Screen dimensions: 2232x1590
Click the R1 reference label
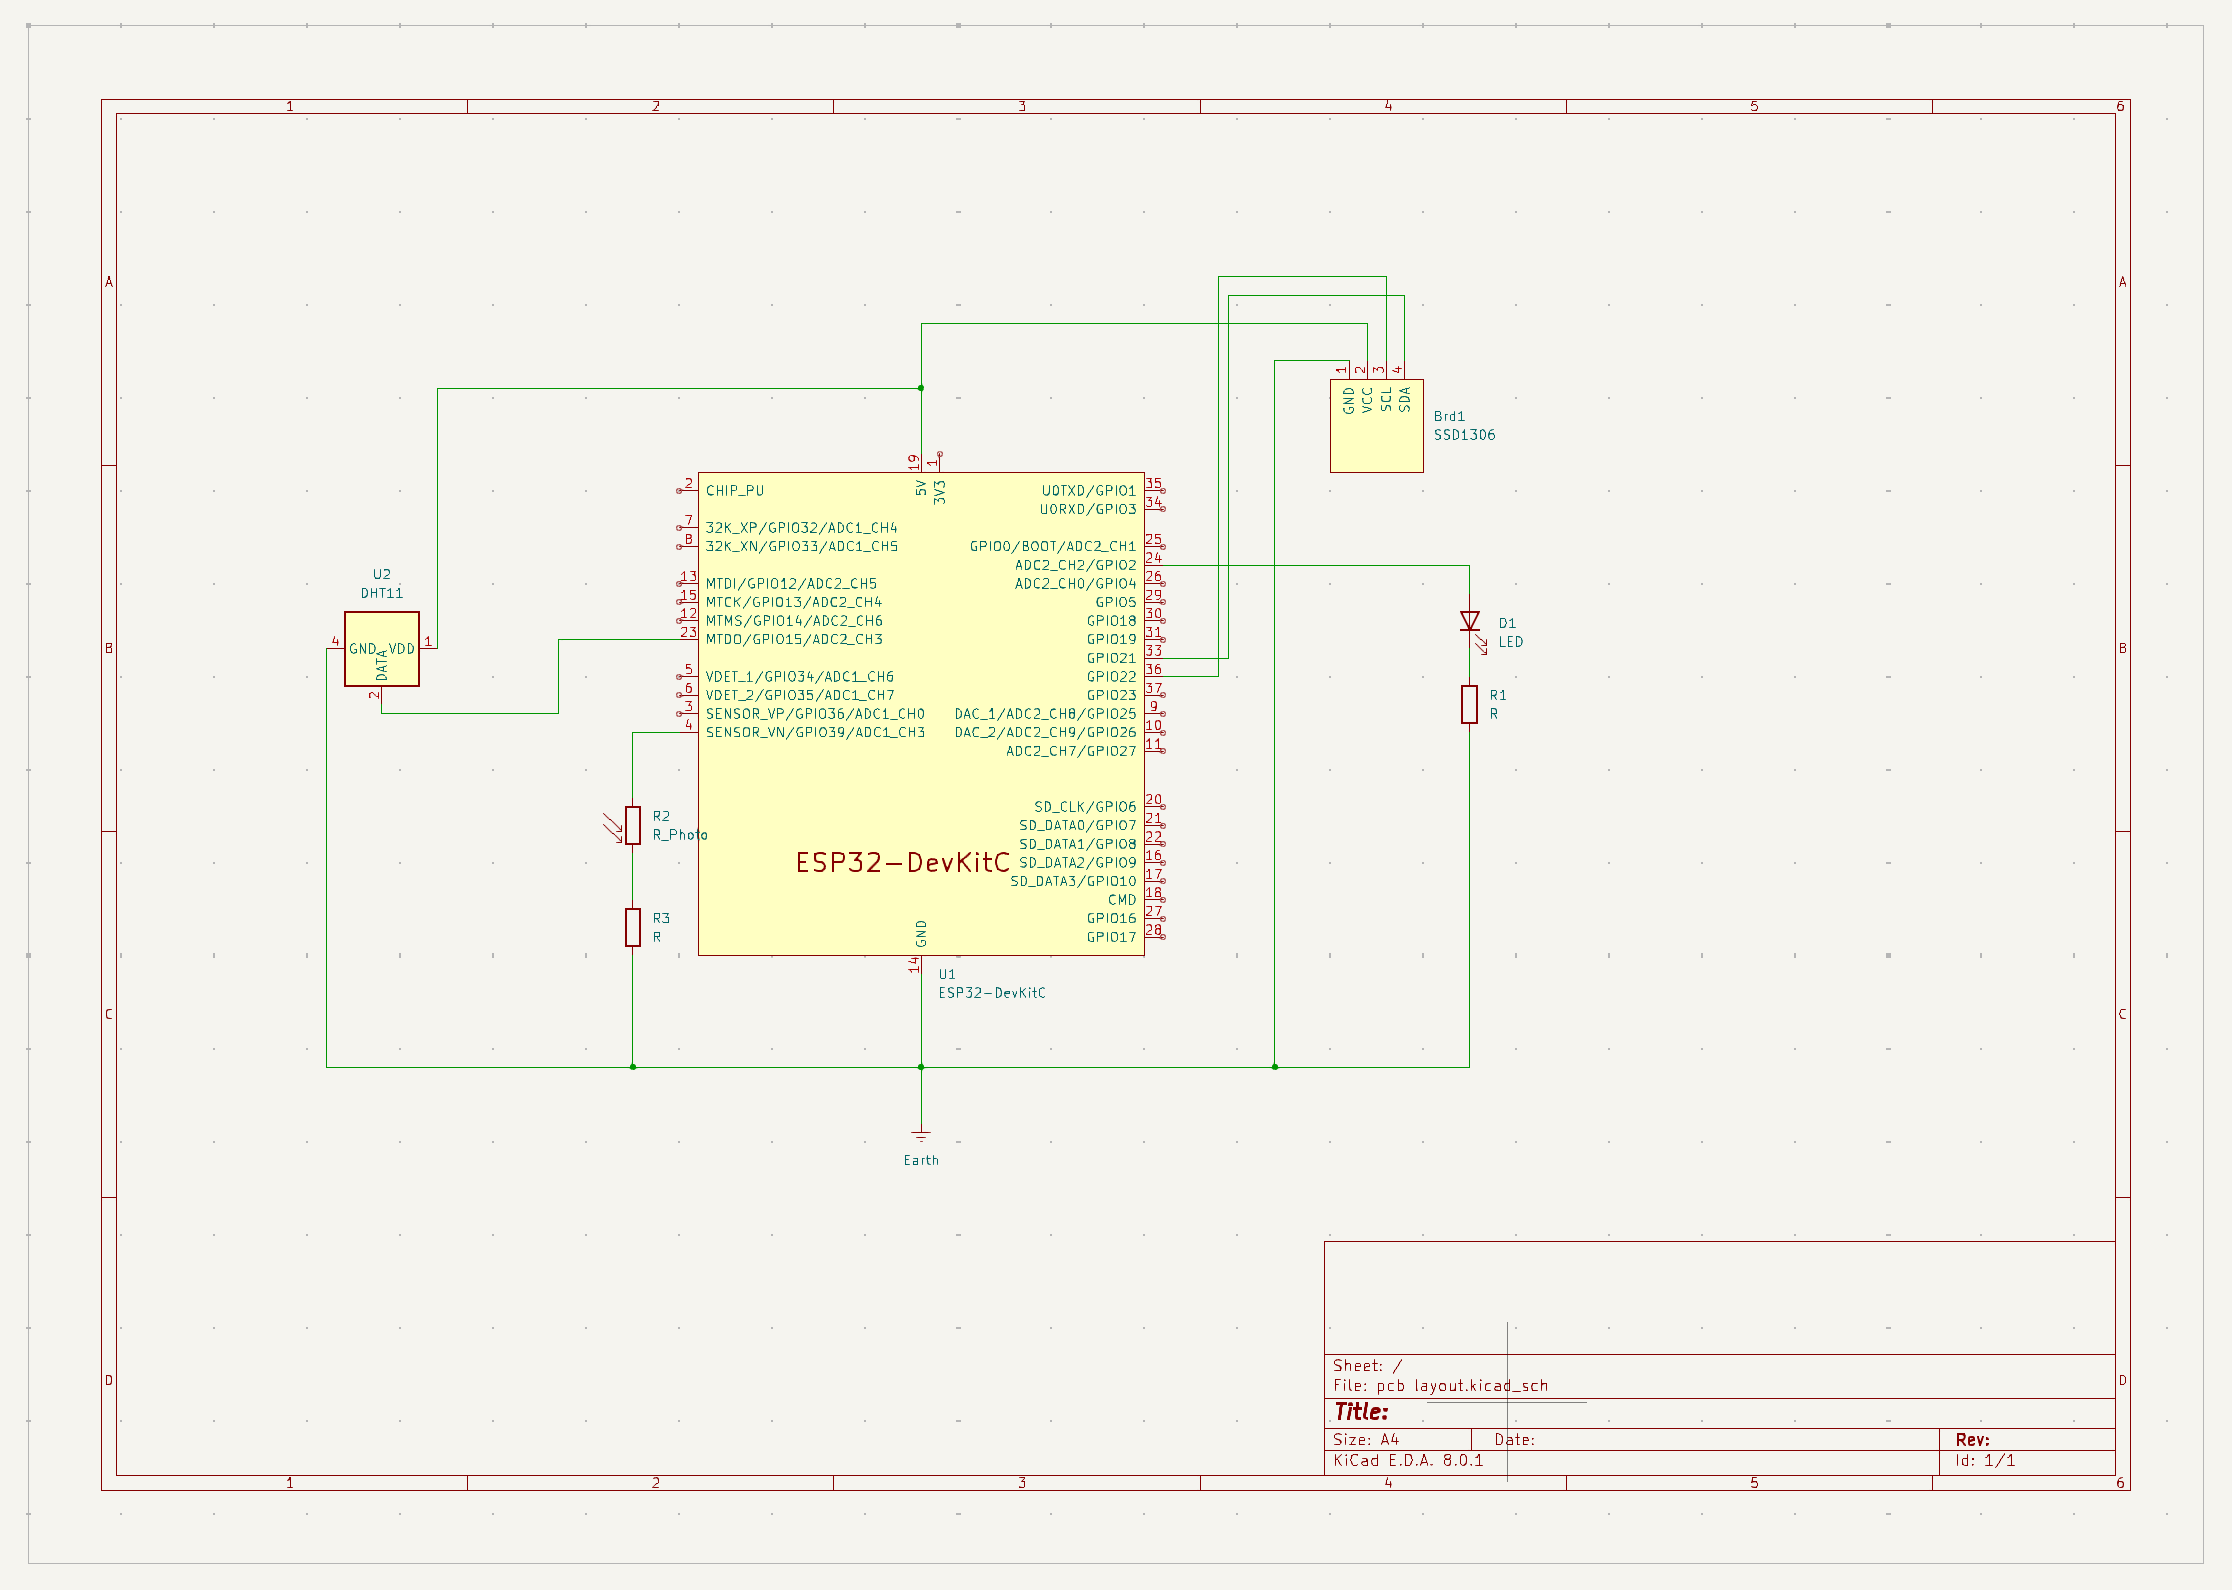coord(1497,695)
